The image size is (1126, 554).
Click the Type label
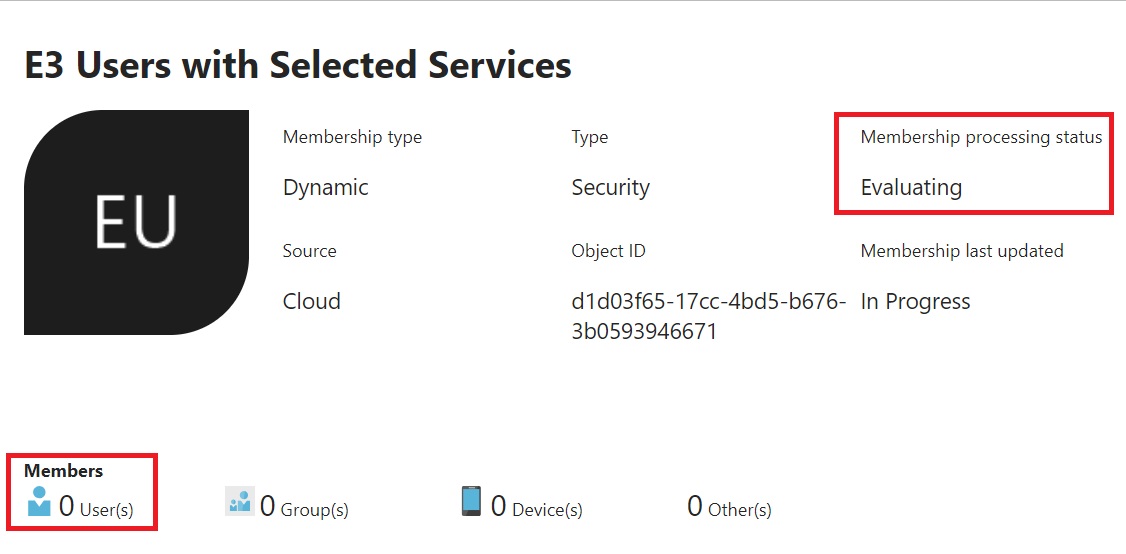590,137
